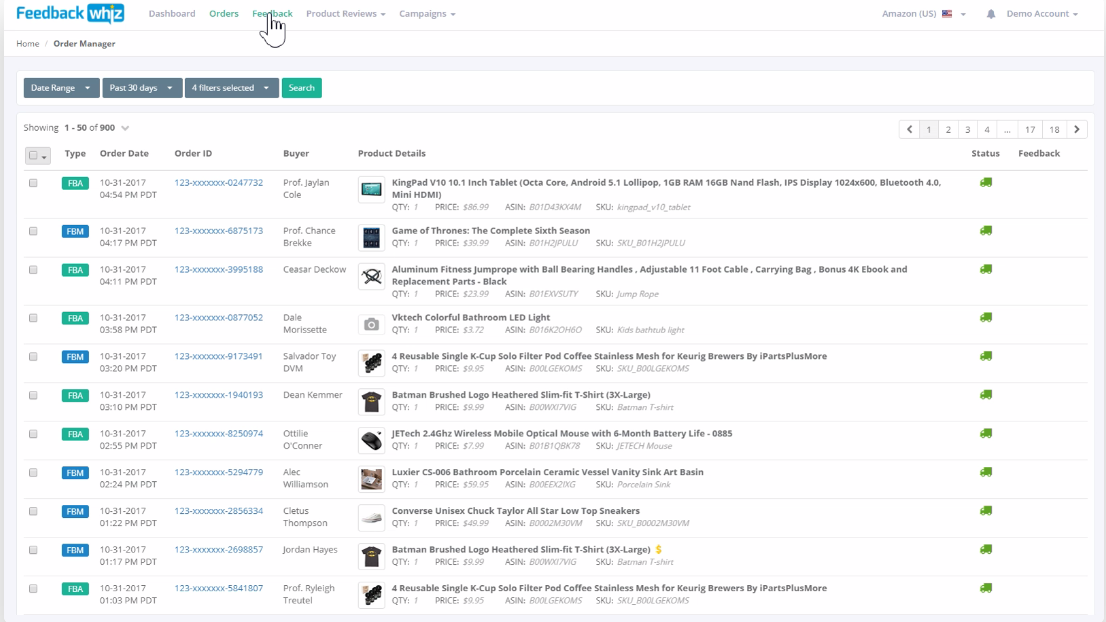Open the Date Range dropdown
The width and height of the screenshot is (1106, 622).
(61, 87)
